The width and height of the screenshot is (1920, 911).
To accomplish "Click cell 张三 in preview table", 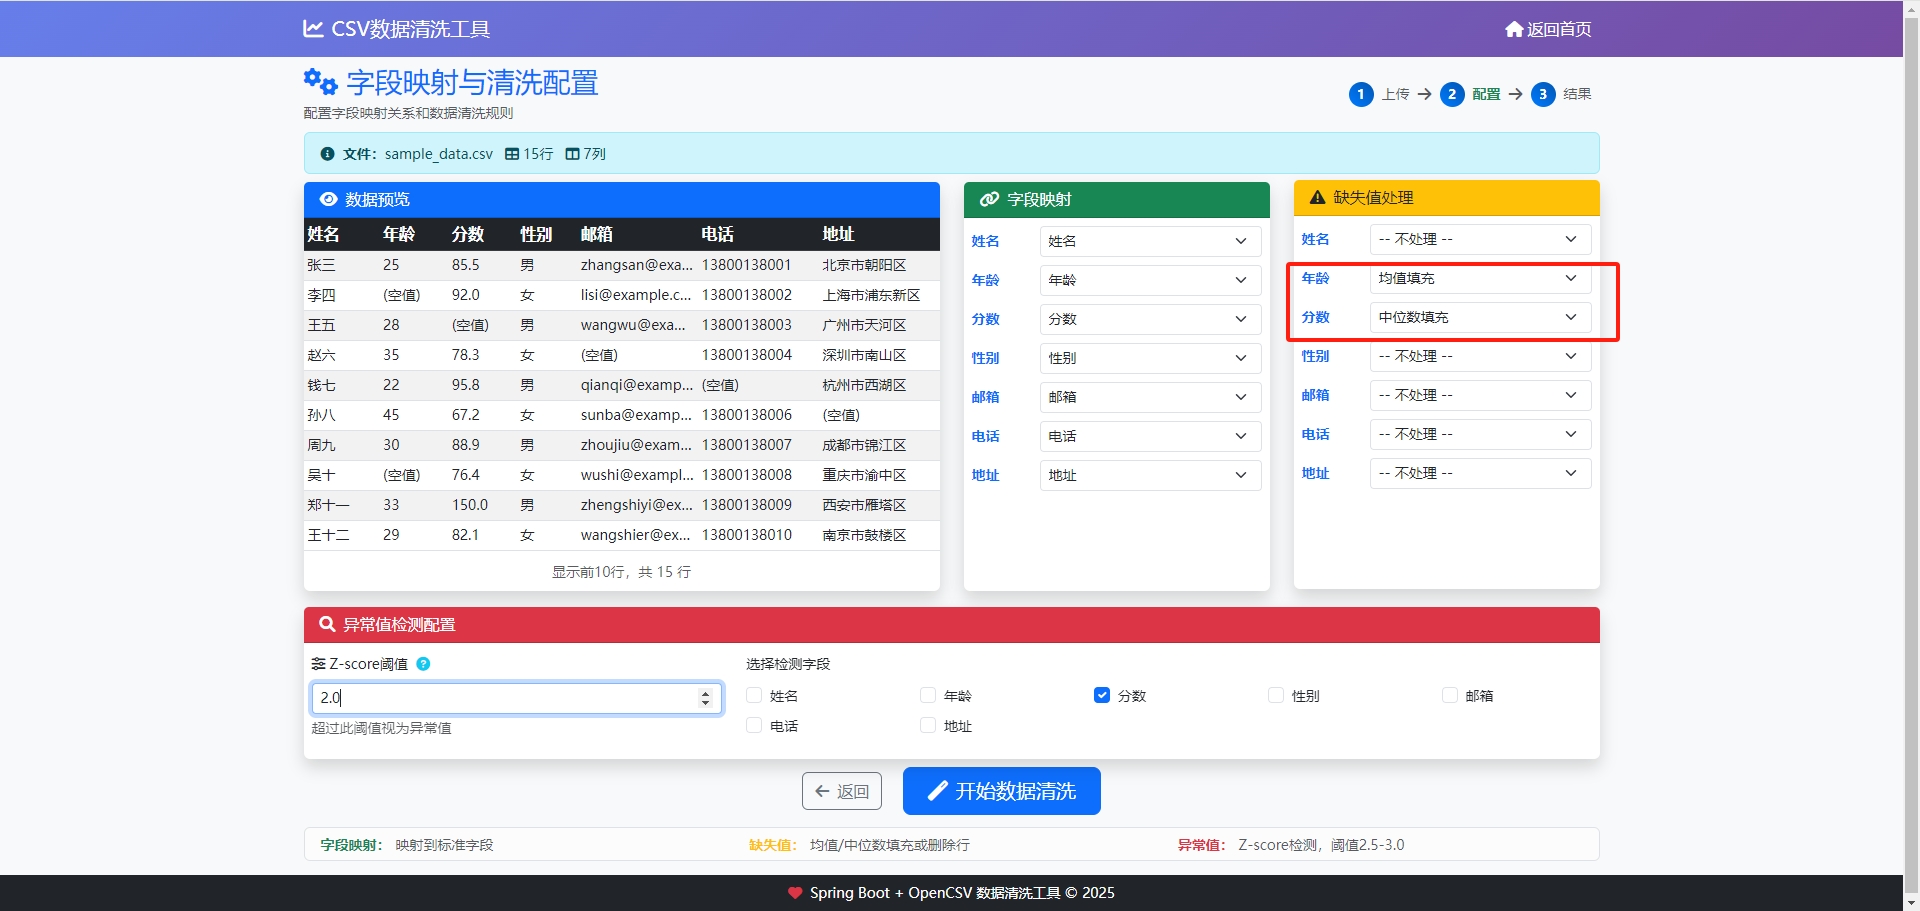I will point(322,265).
